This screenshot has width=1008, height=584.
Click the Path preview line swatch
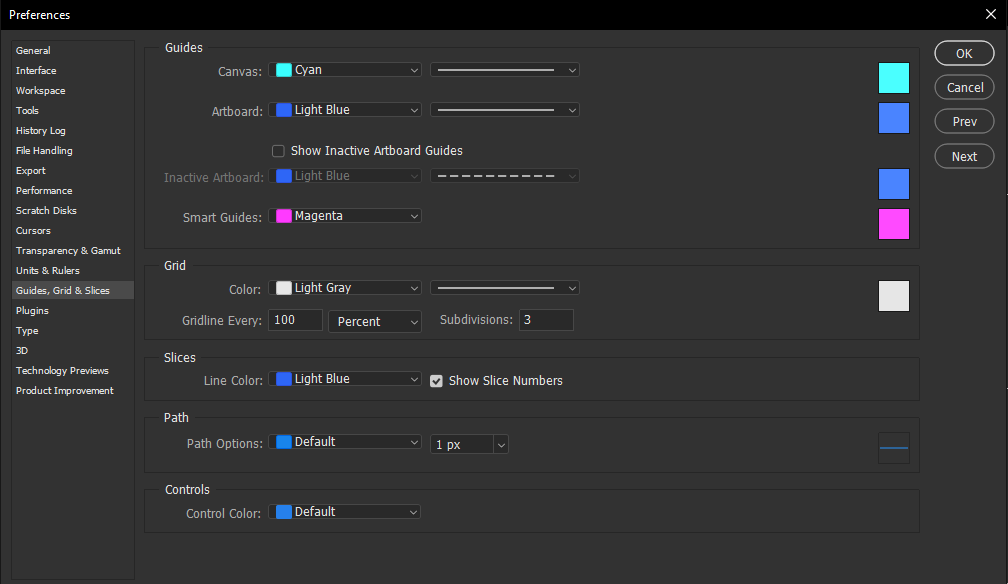tap(893, 448)
